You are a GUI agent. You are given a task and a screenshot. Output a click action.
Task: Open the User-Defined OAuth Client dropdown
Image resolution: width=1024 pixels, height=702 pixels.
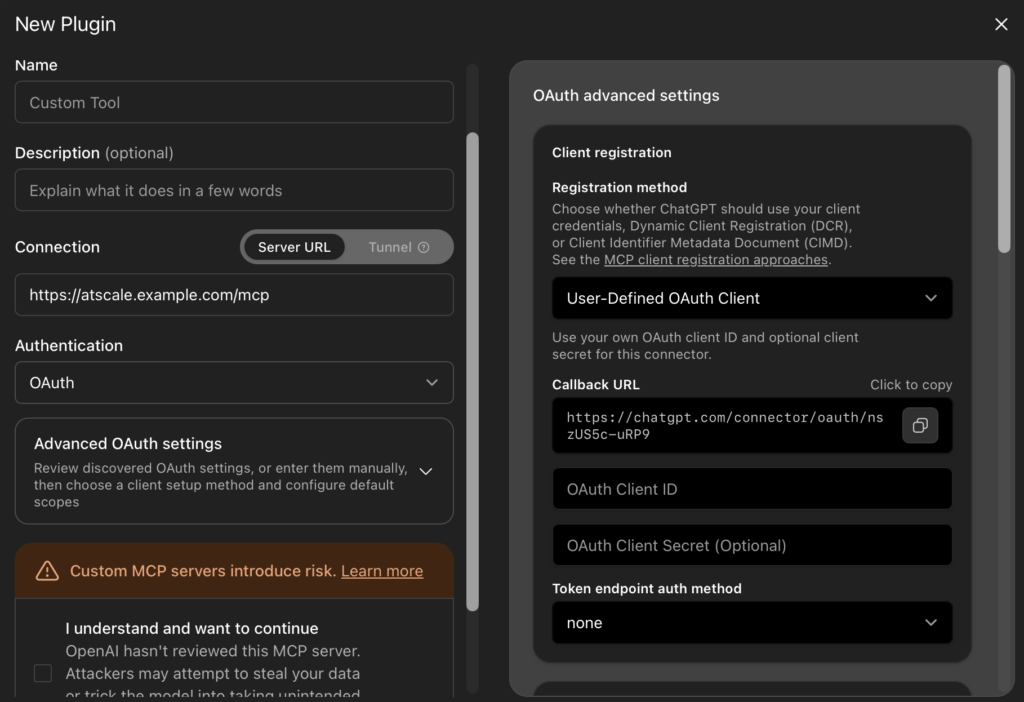[x=752, y=298]
